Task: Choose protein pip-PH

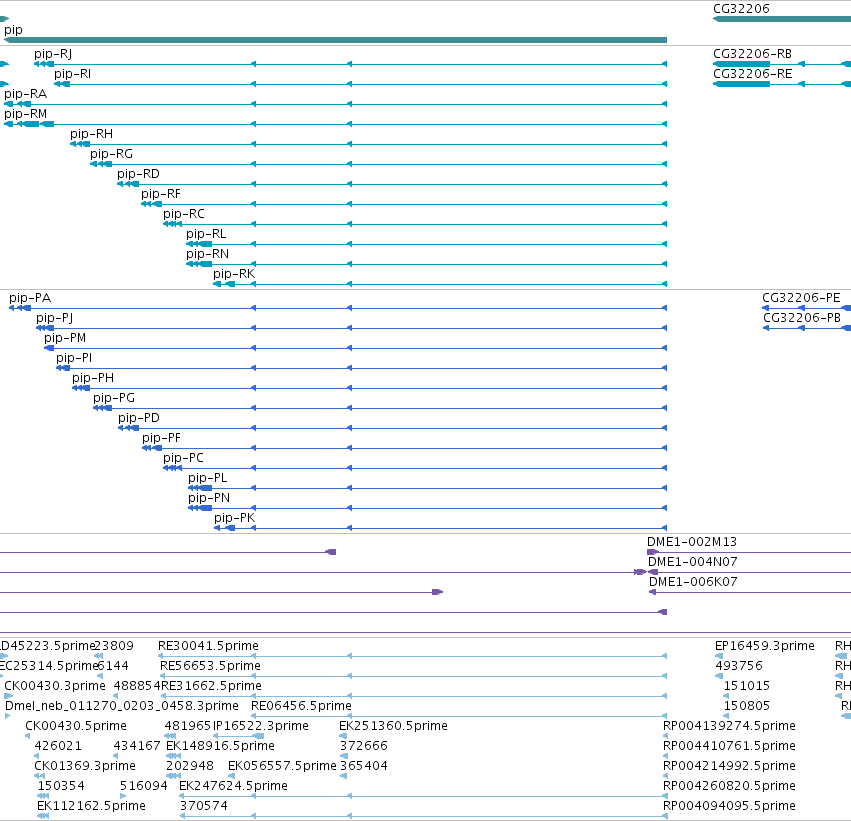Action: [93, 378]
